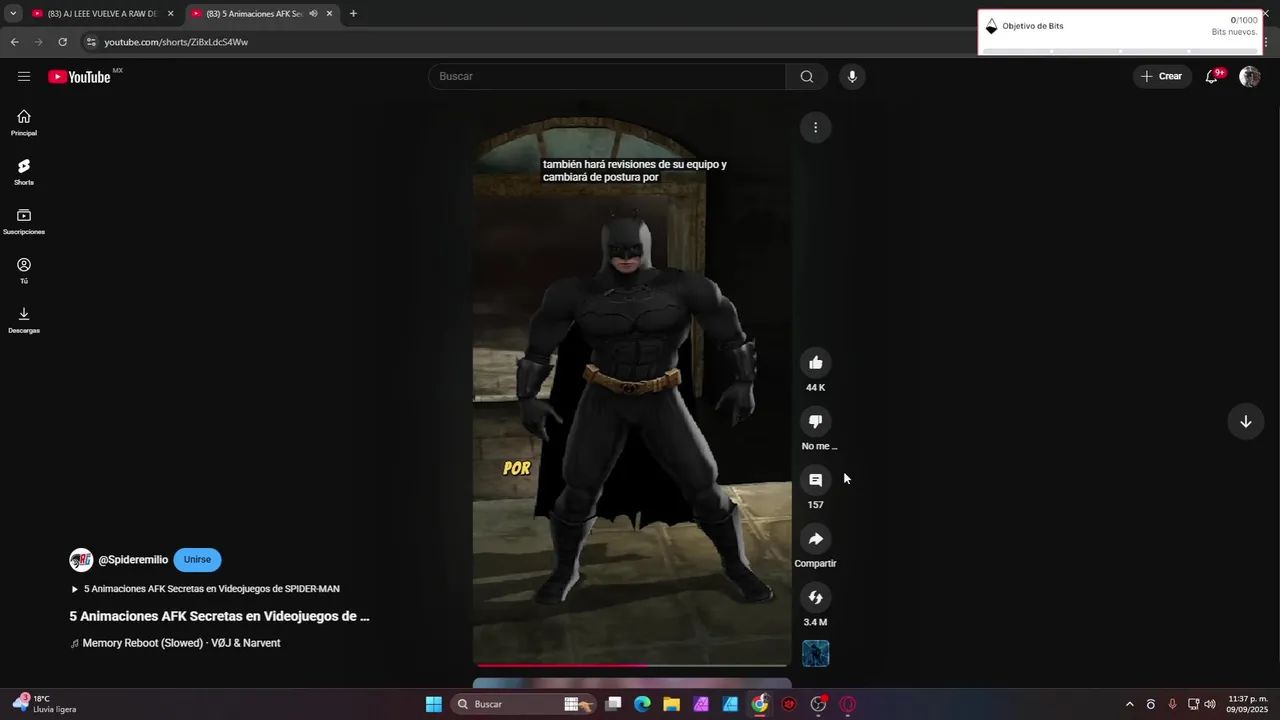Go to the next Short with down arrow
The image size is (1280, 720).
coord(1245,421)
